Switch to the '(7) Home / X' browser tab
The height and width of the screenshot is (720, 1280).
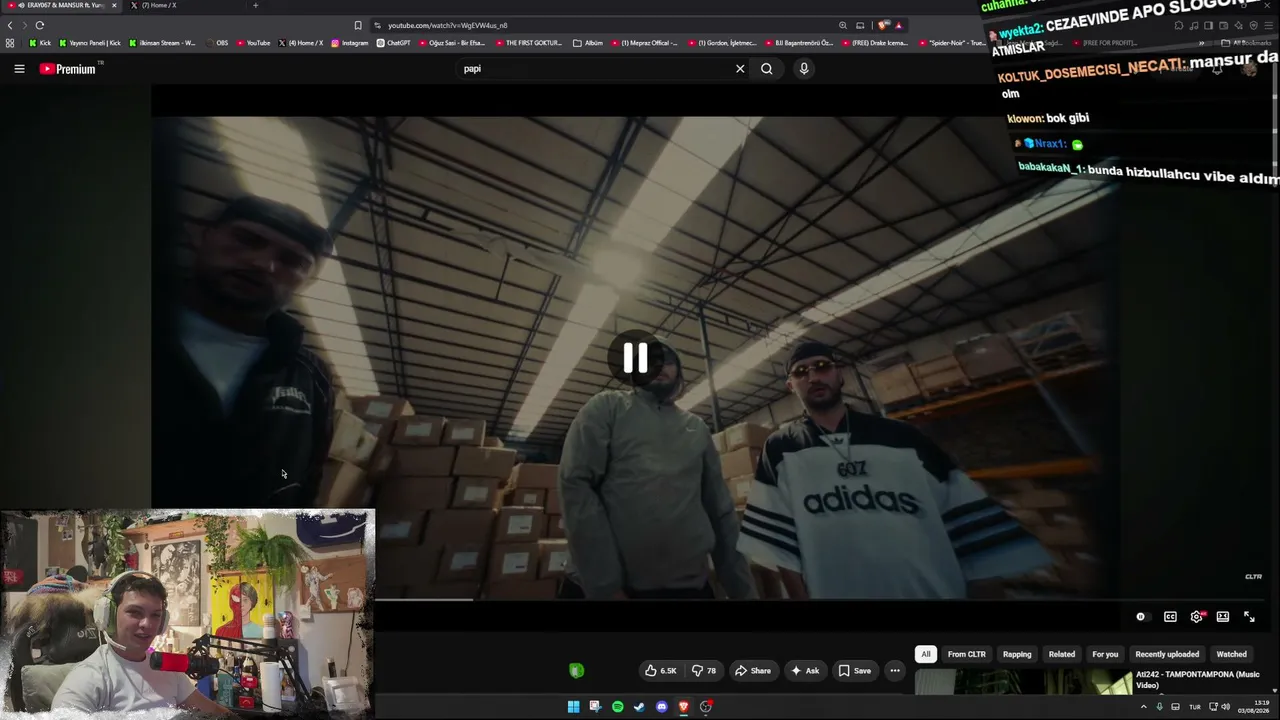point(159,5)
